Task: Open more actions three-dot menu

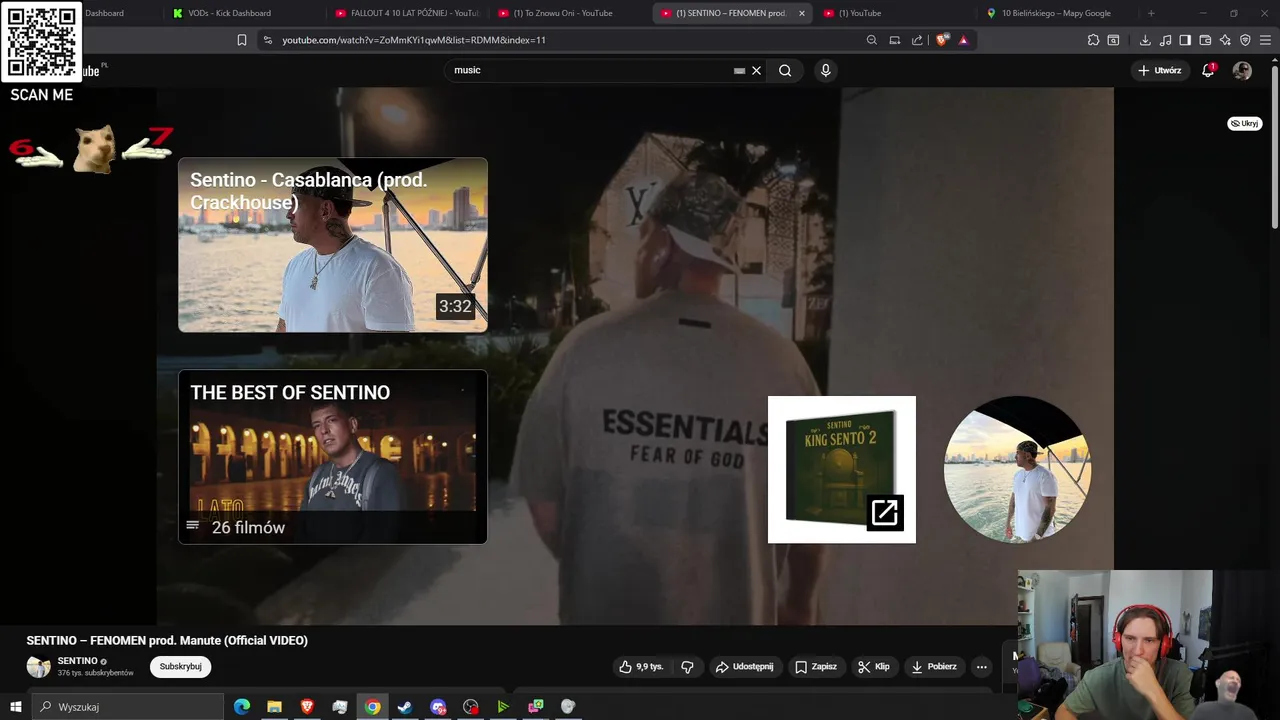Action: click(x=981, y=666)
